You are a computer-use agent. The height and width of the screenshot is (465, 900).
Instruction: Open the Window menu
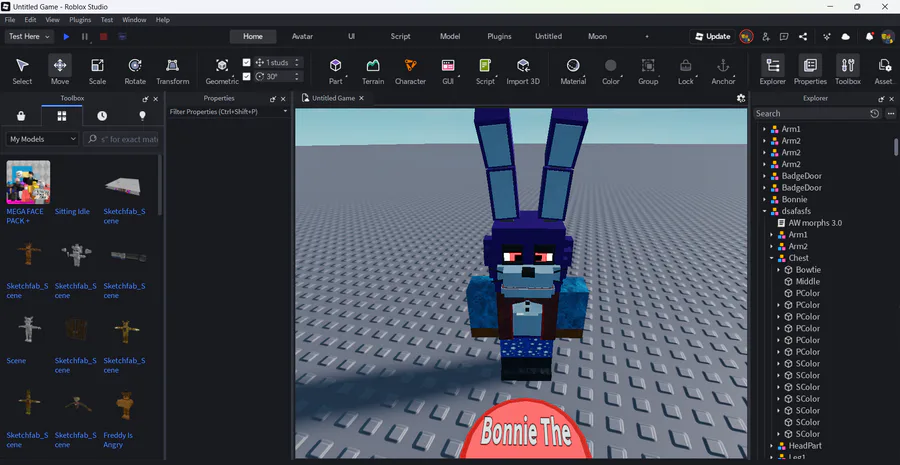134,20
